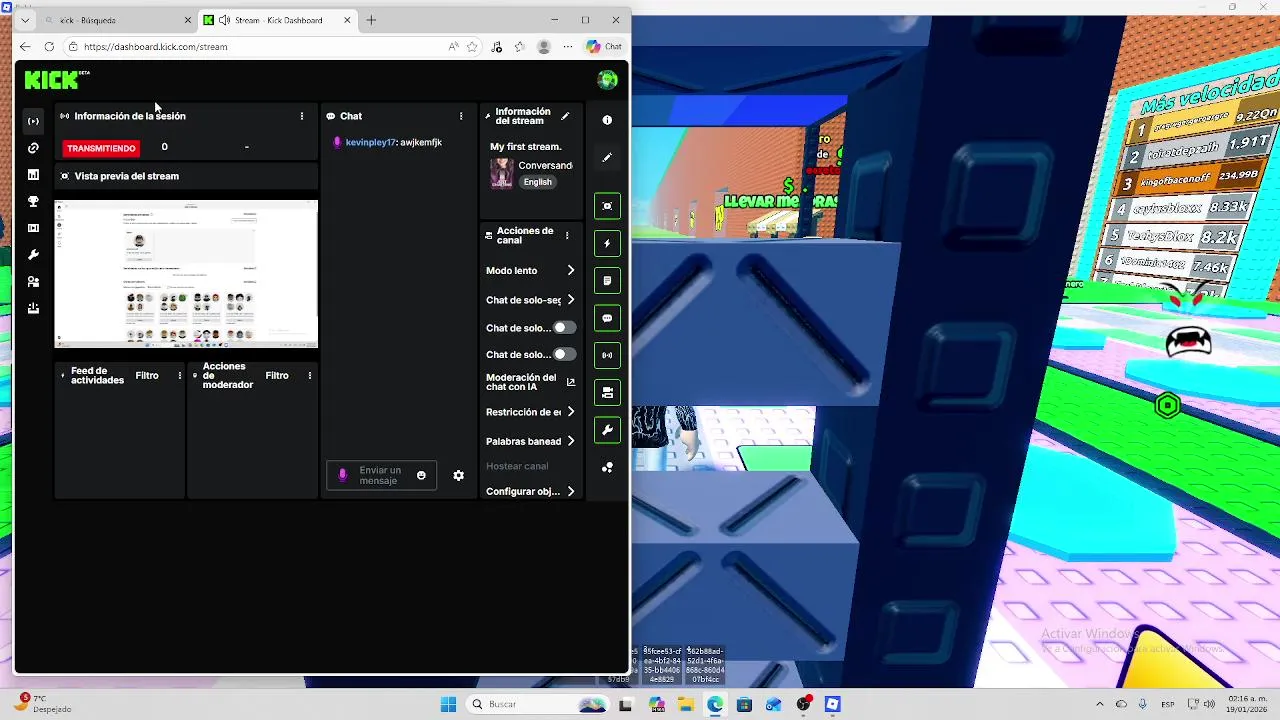This screenshot has width=1280, height=720.
Task: Click the stream category cover image
Action: coord(501,173)
